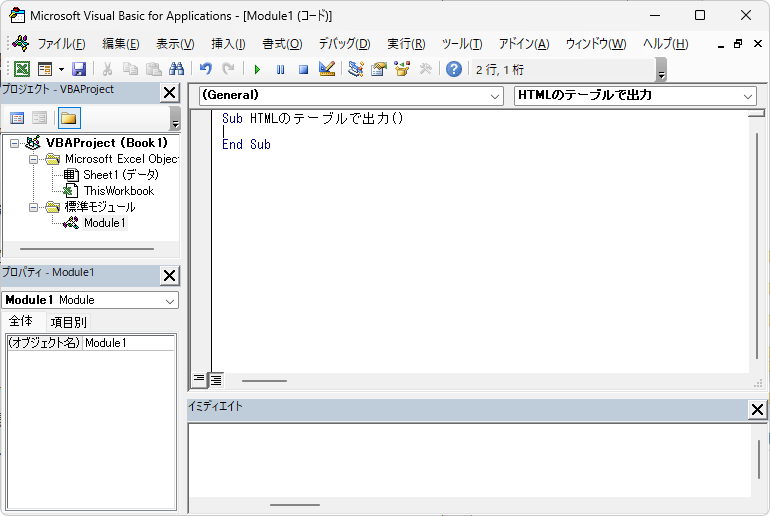Undo the last action
770x516 pixels.
click(206, 69)
